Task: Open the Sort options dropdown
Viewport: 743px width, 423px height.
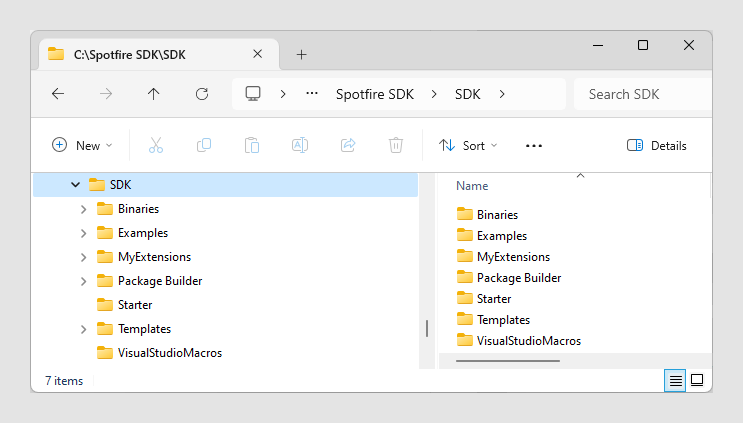Action: pos(468,145)
